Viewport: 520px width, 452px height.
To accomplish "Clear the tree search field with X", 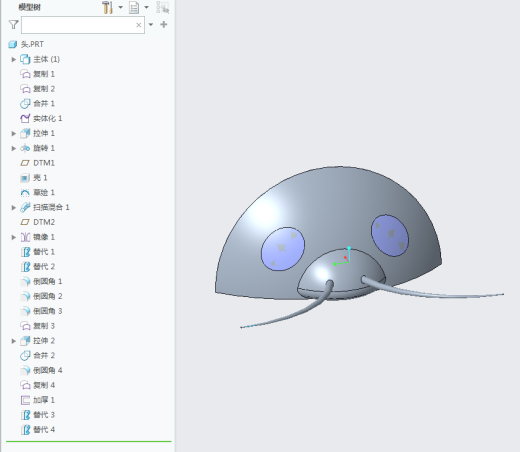I will tap(139, 25).
